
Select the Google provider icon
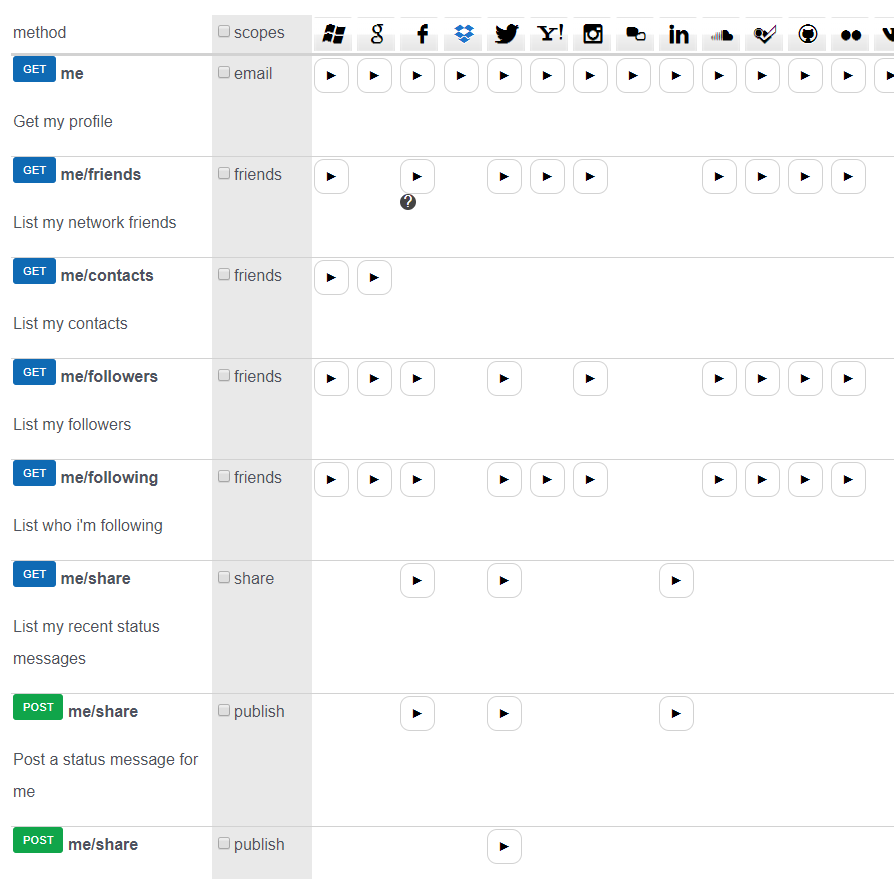pos(376,34)
